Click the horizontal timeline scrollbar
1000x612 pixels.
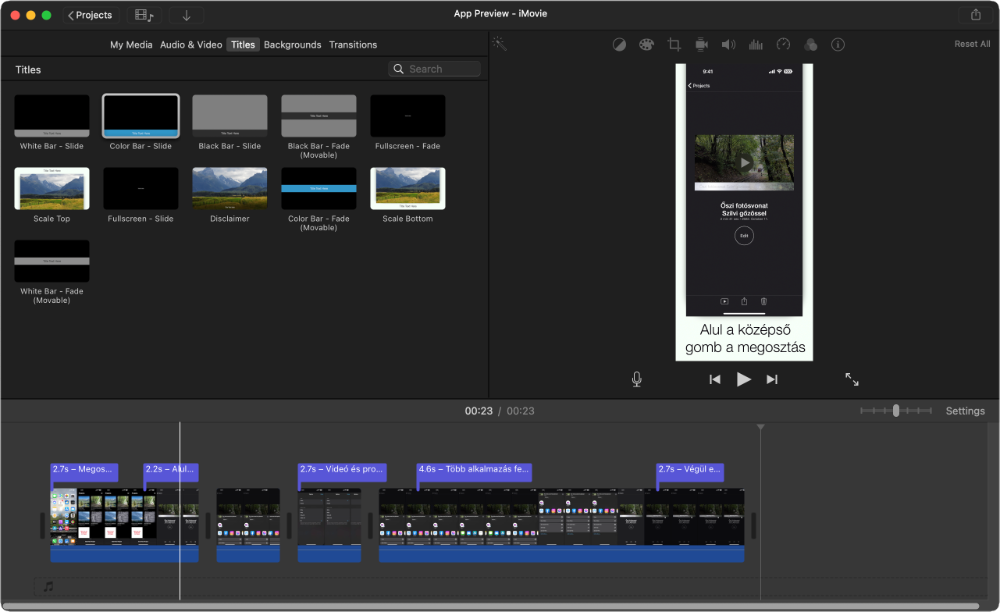coord(490,606)
